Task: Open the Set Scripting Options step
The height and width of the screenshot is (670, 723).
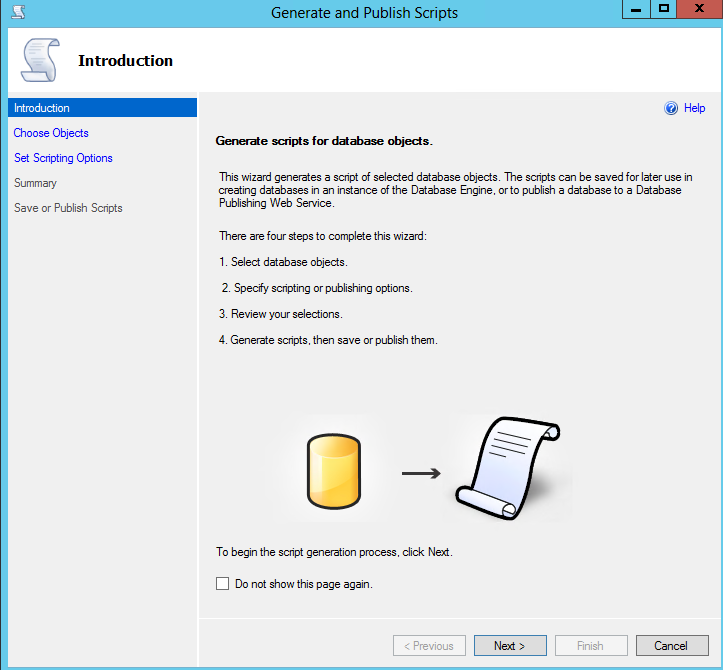Action: pyautogui.click(x=63, y=158)
